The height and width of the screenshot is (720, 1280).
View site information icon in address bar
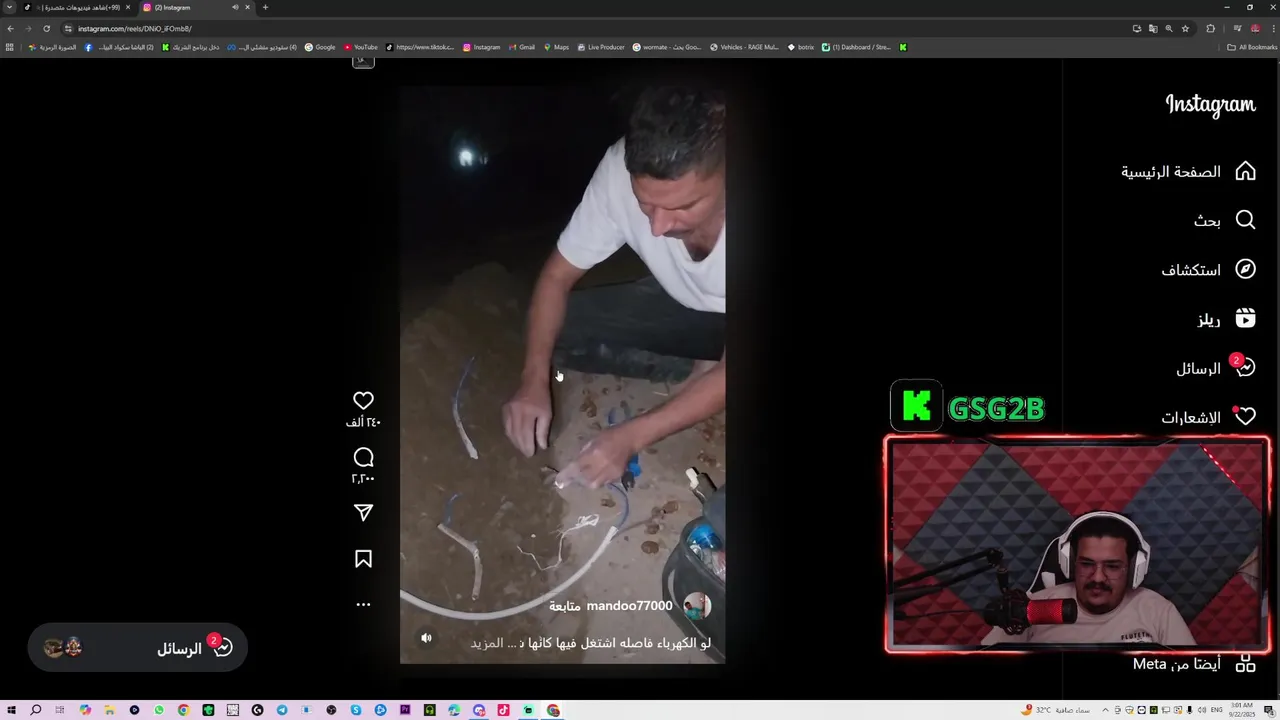tap(68, 28)
